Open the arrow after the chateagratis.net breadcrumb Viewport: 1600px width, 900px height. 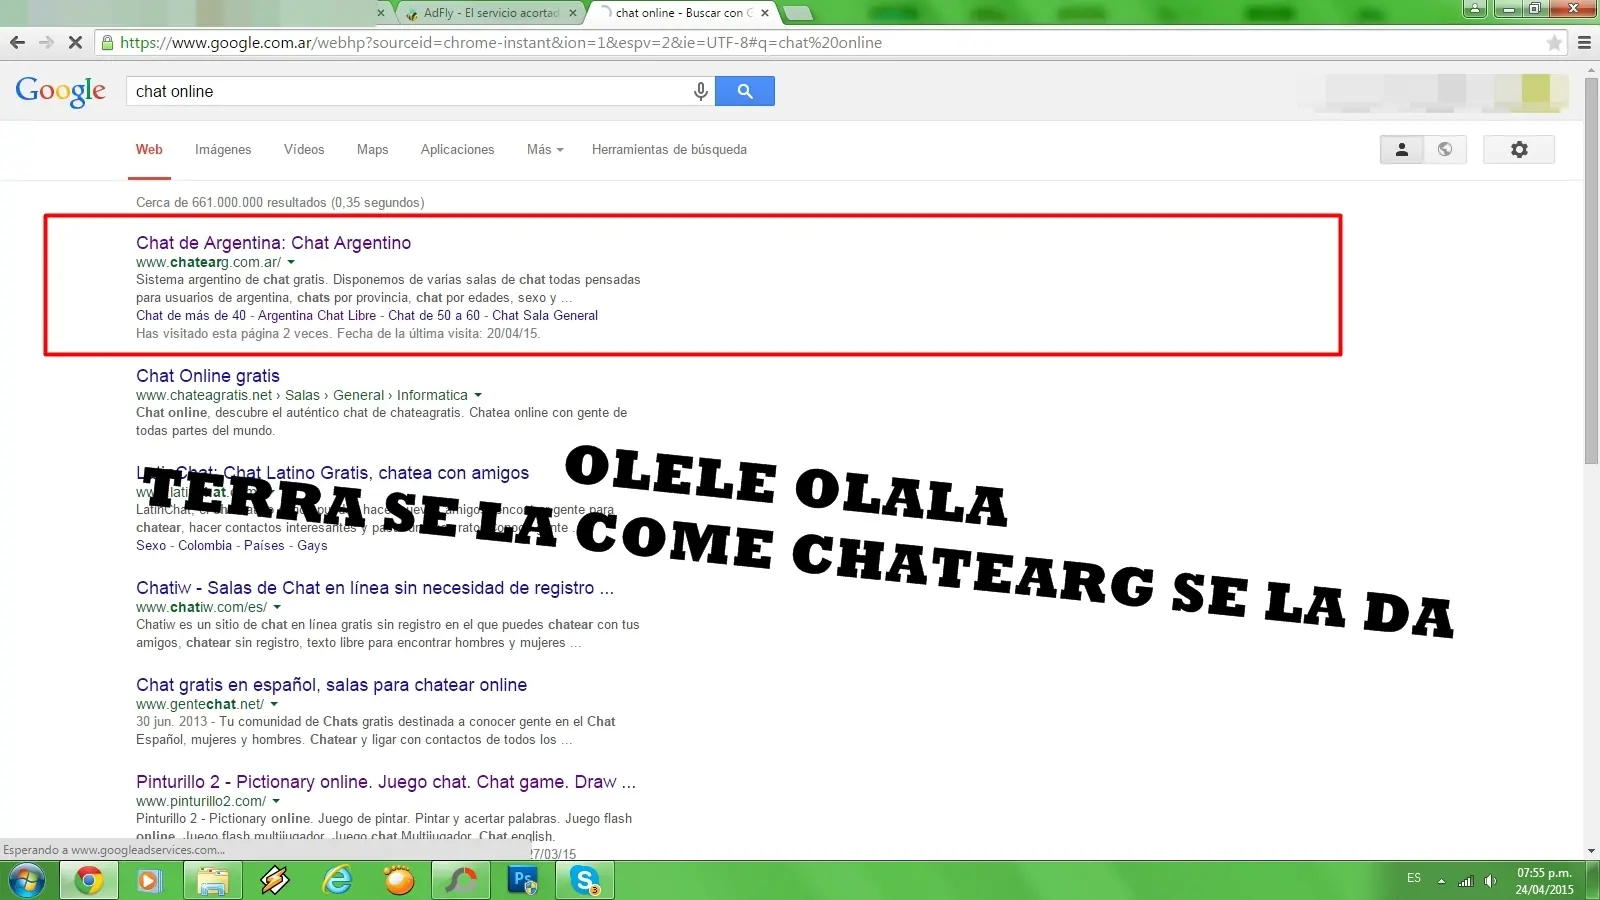coord(478,396)
